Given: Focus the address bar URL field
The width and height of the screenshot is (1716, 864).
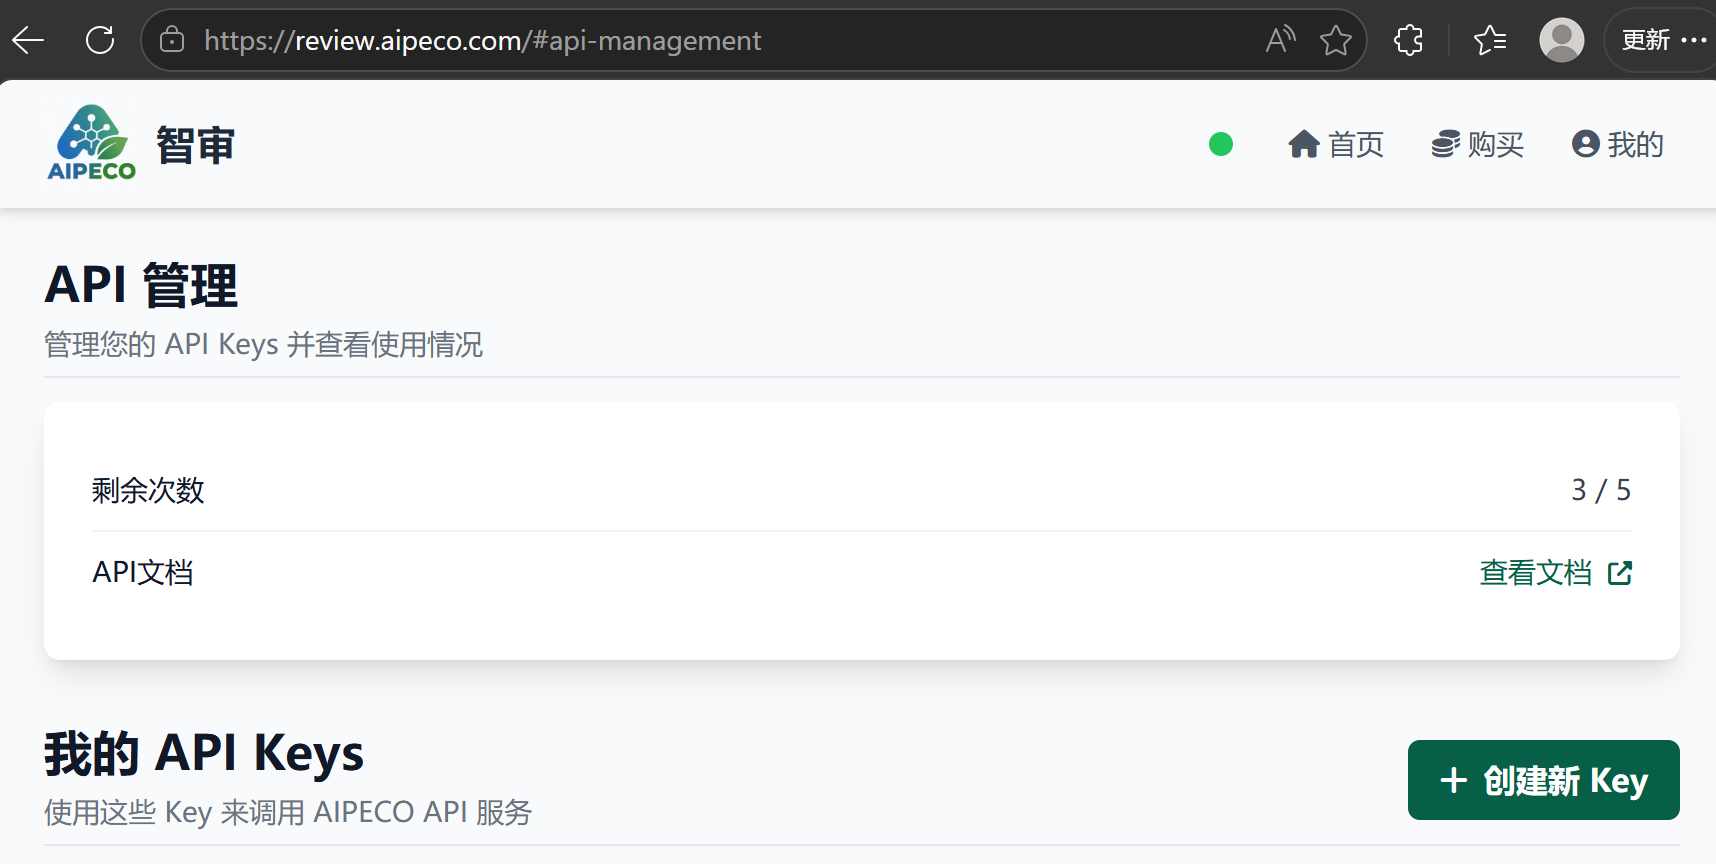Looking at the screenshot, I should [x=700, y=40].
